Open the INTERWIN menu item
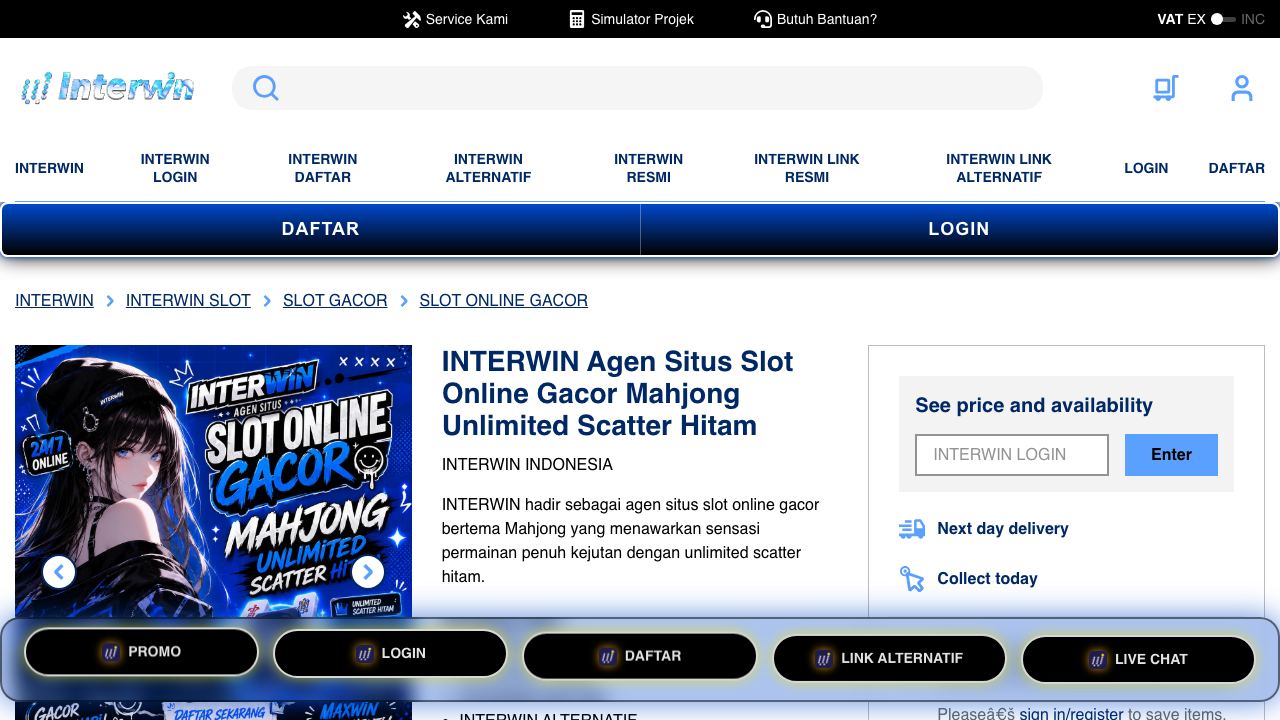The image size is (1280, 720). [x=49, y=168]
